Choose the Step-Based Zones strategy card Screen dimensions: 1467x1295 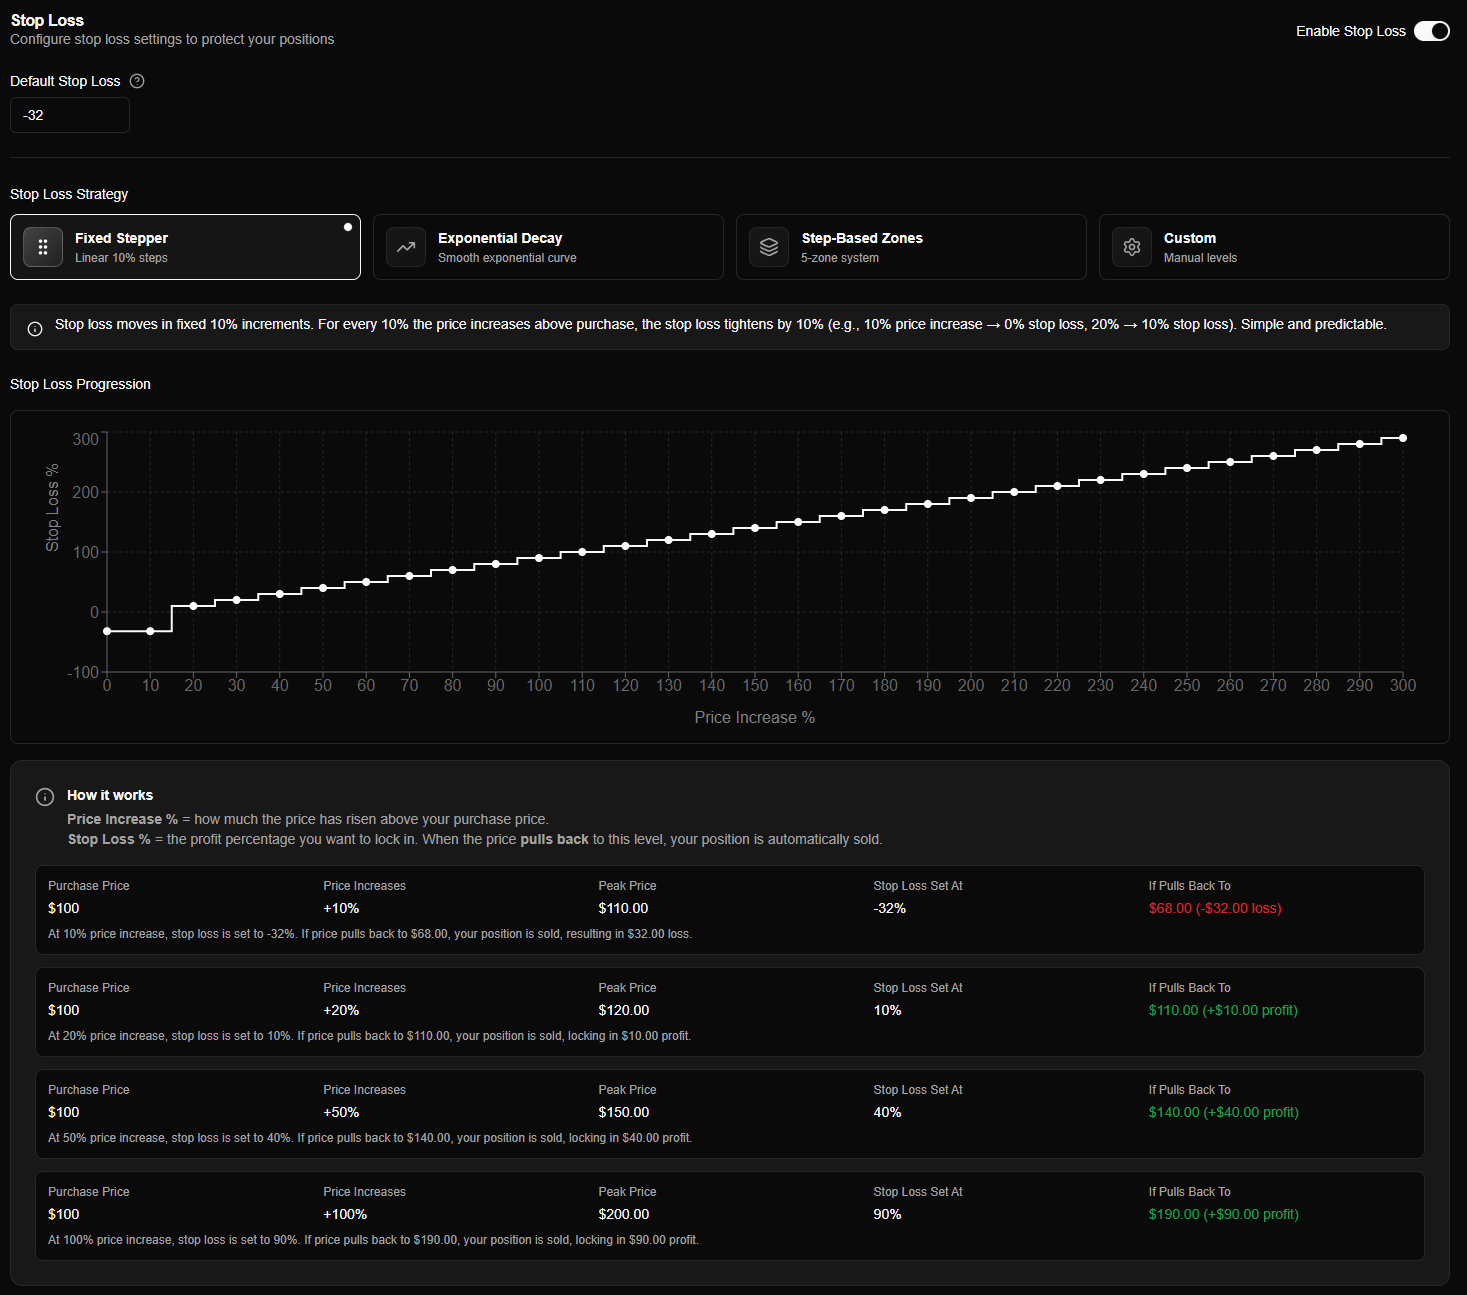click(911, 247)
